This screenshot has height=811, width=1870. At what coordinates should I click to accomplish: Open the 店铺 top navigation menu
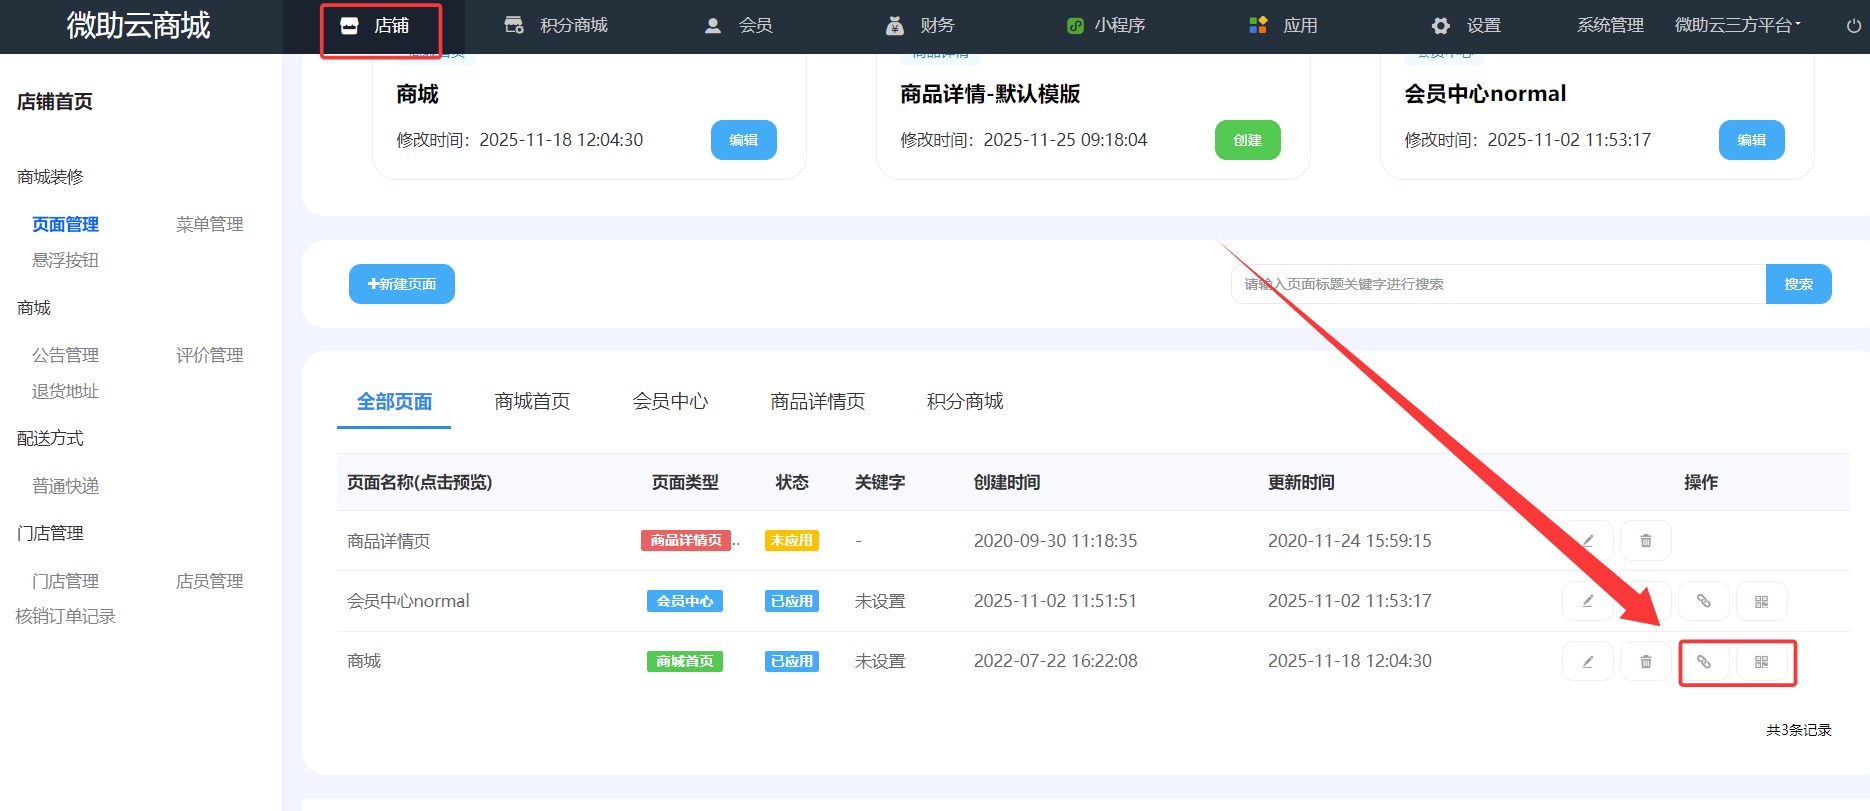[x=379, y=26]
